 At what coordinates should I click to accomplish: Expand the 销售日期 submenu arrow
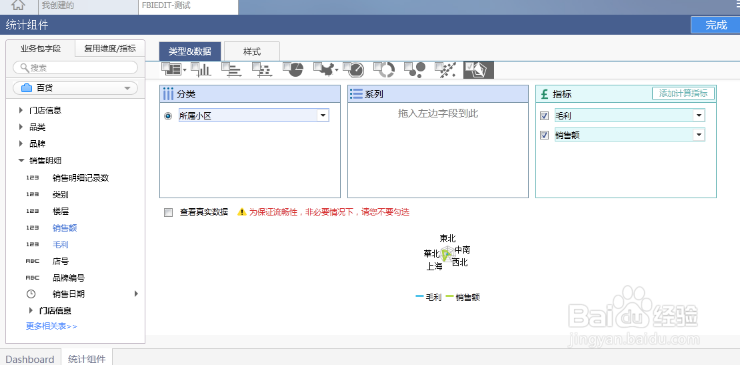tap(136, 294)
